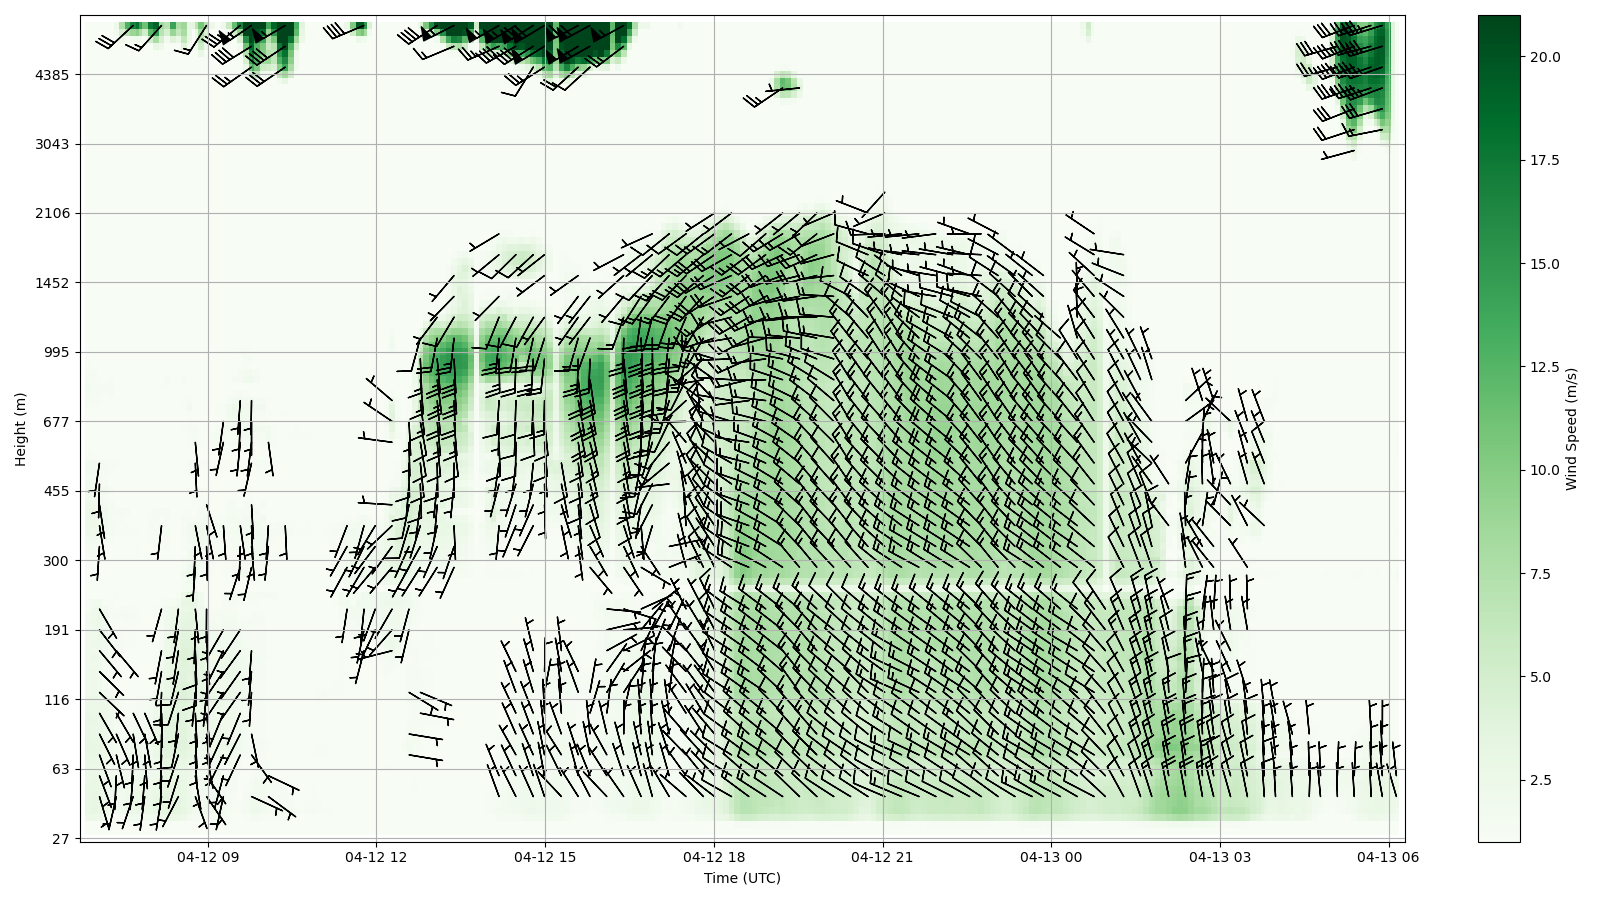Click the 27 height tick label
1600x900 pixels.
coord(61,839)
